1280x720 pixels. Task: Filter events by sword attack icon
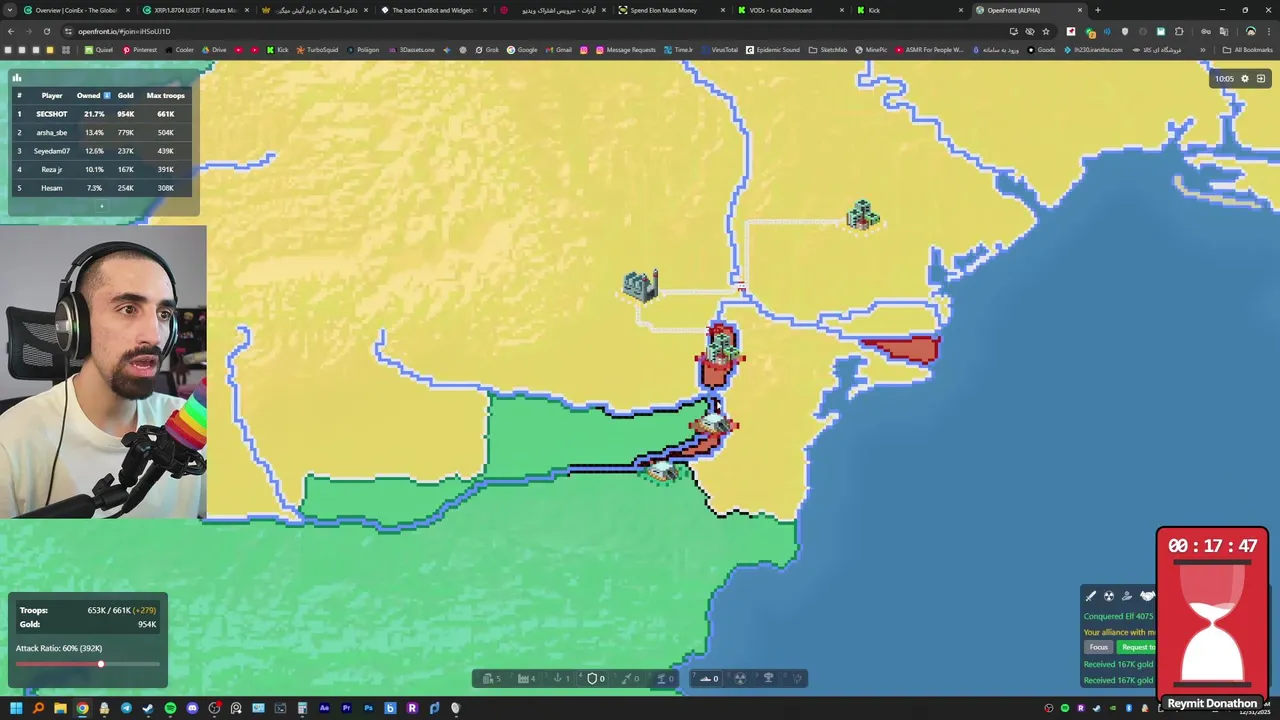click(x=1091, y=596)
